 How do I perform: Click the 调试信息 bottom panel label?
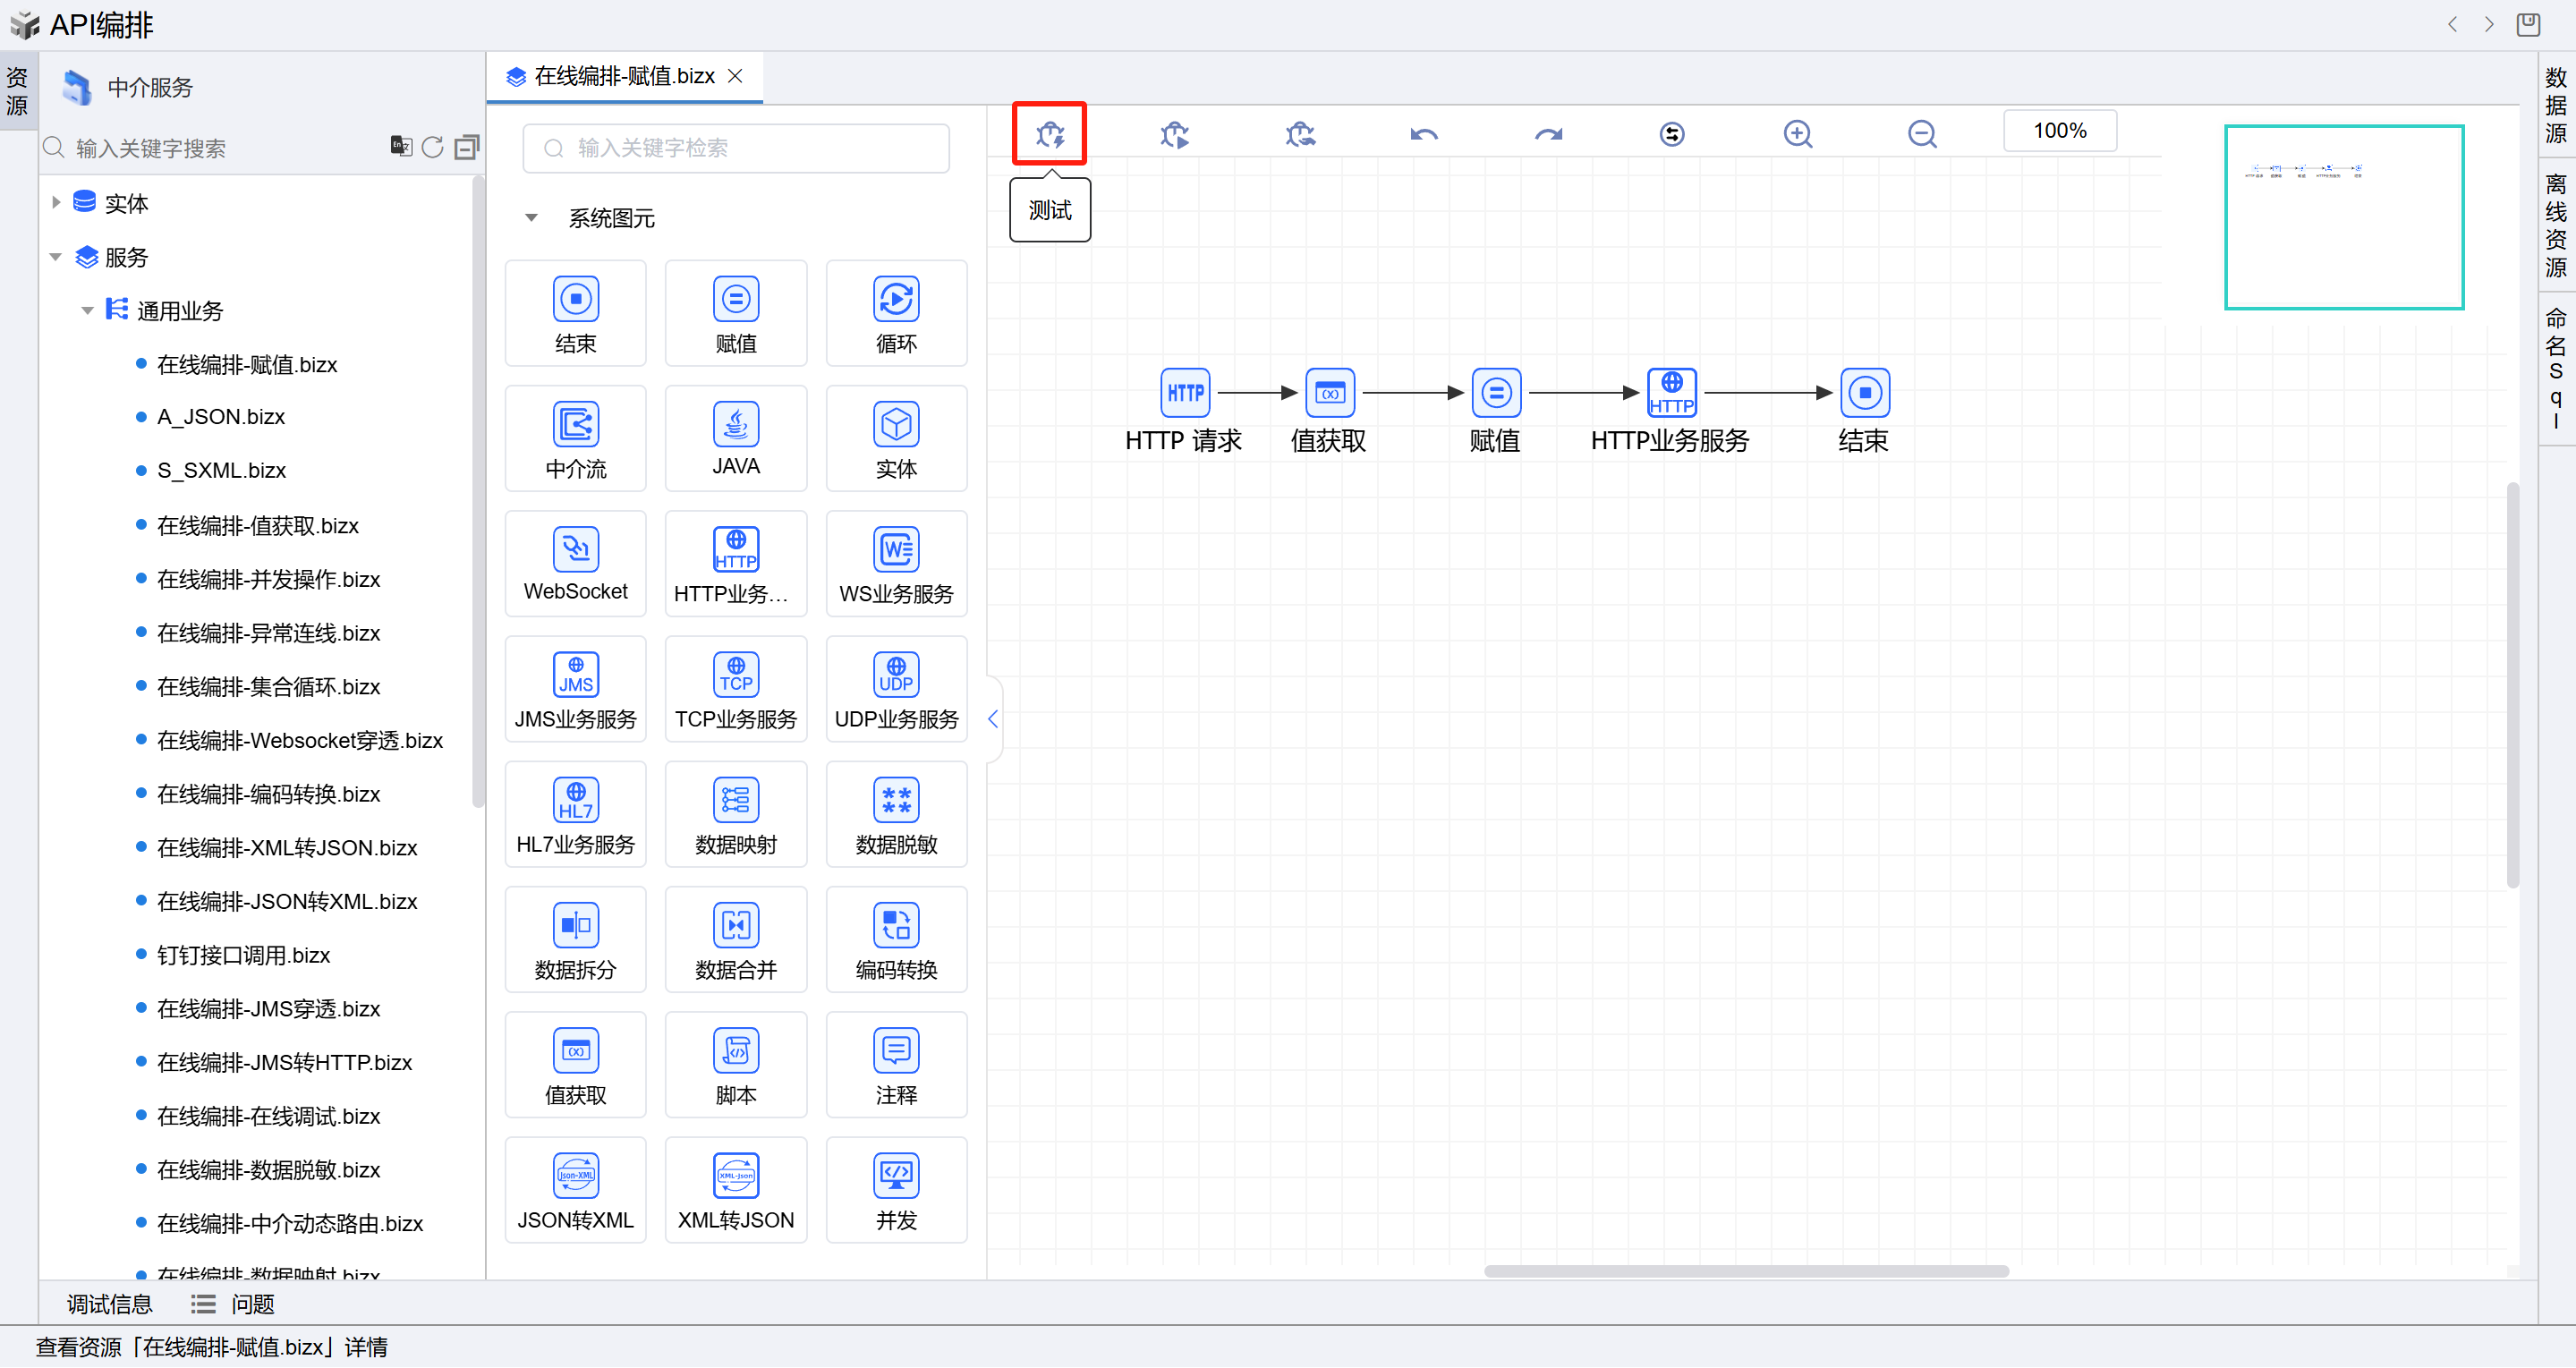[109, 1304]
